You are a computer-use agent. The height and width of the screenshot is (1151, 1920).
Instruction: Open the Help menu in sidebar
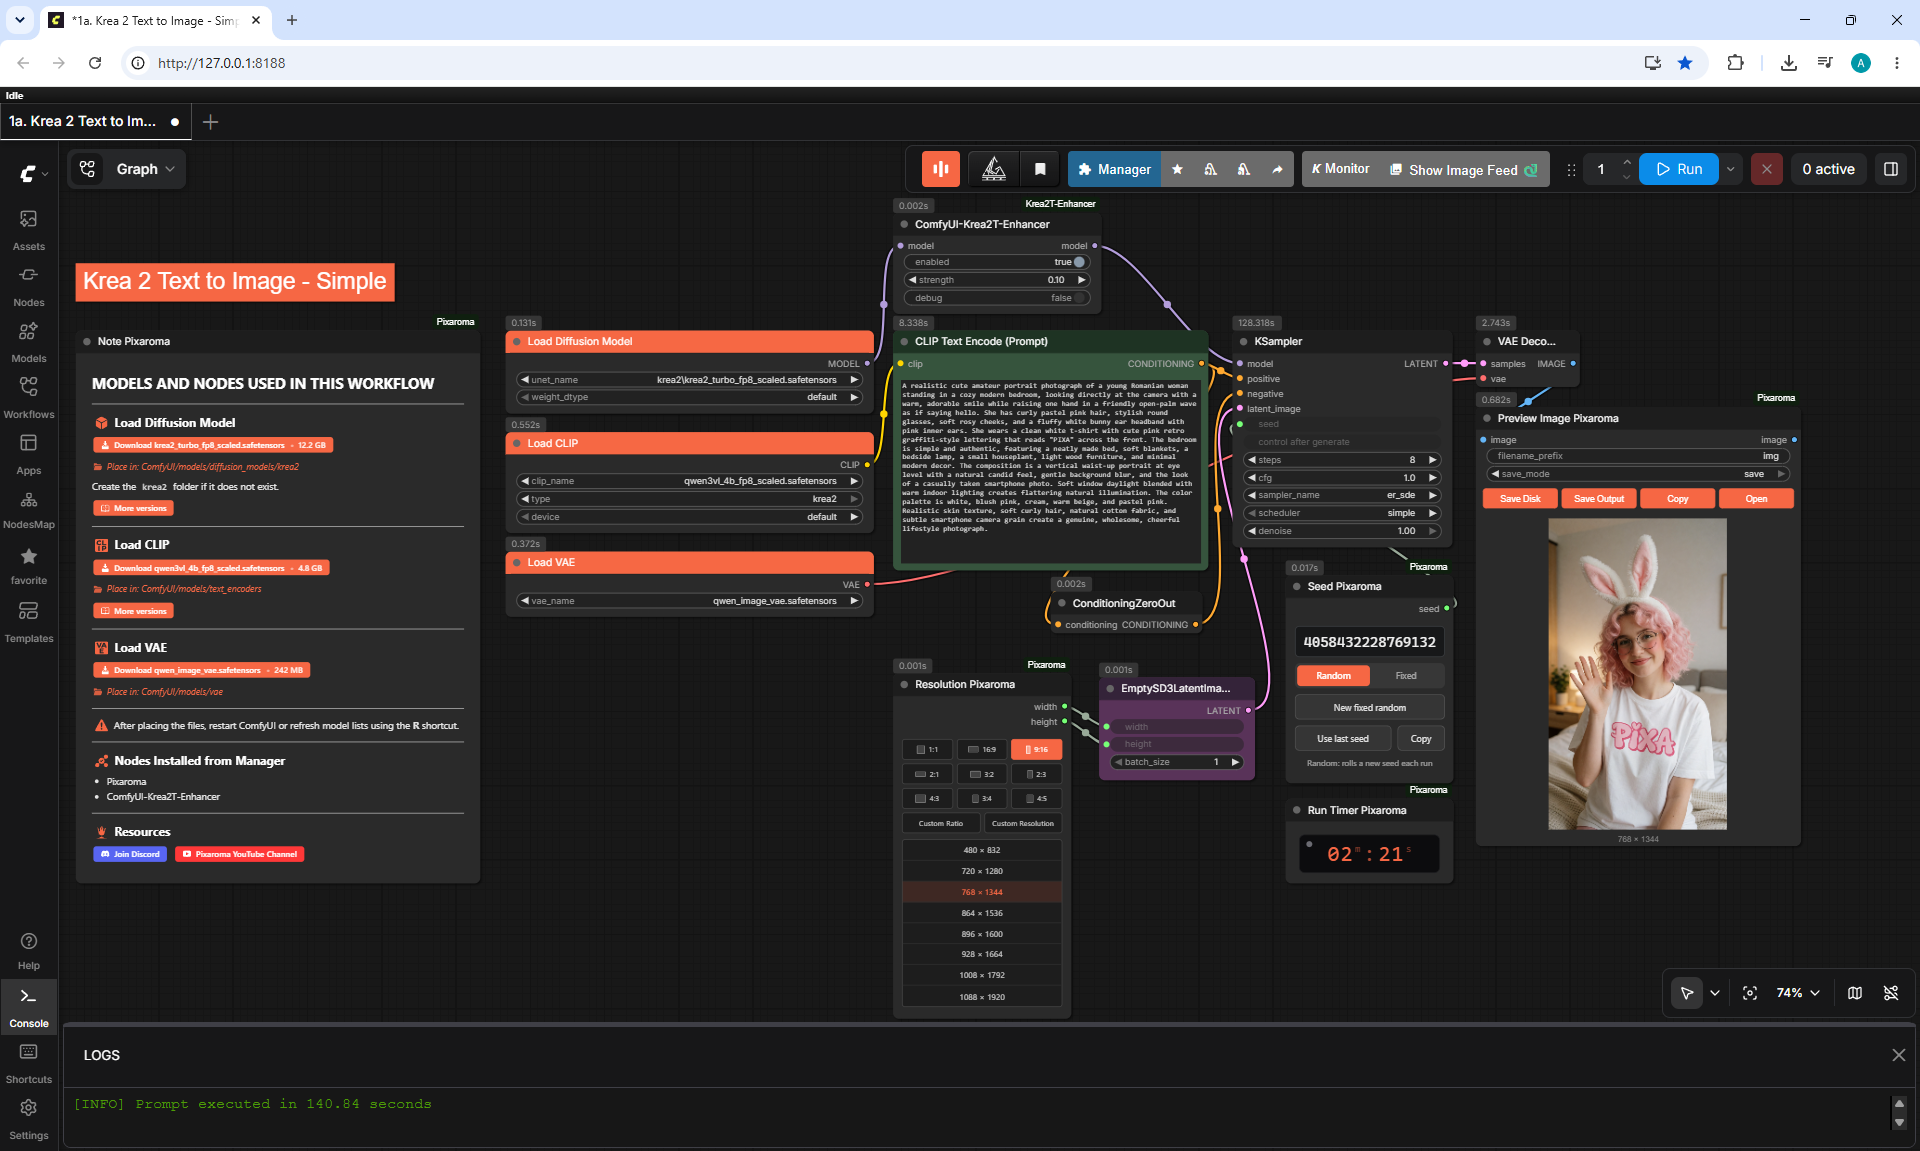click(28, 950)
